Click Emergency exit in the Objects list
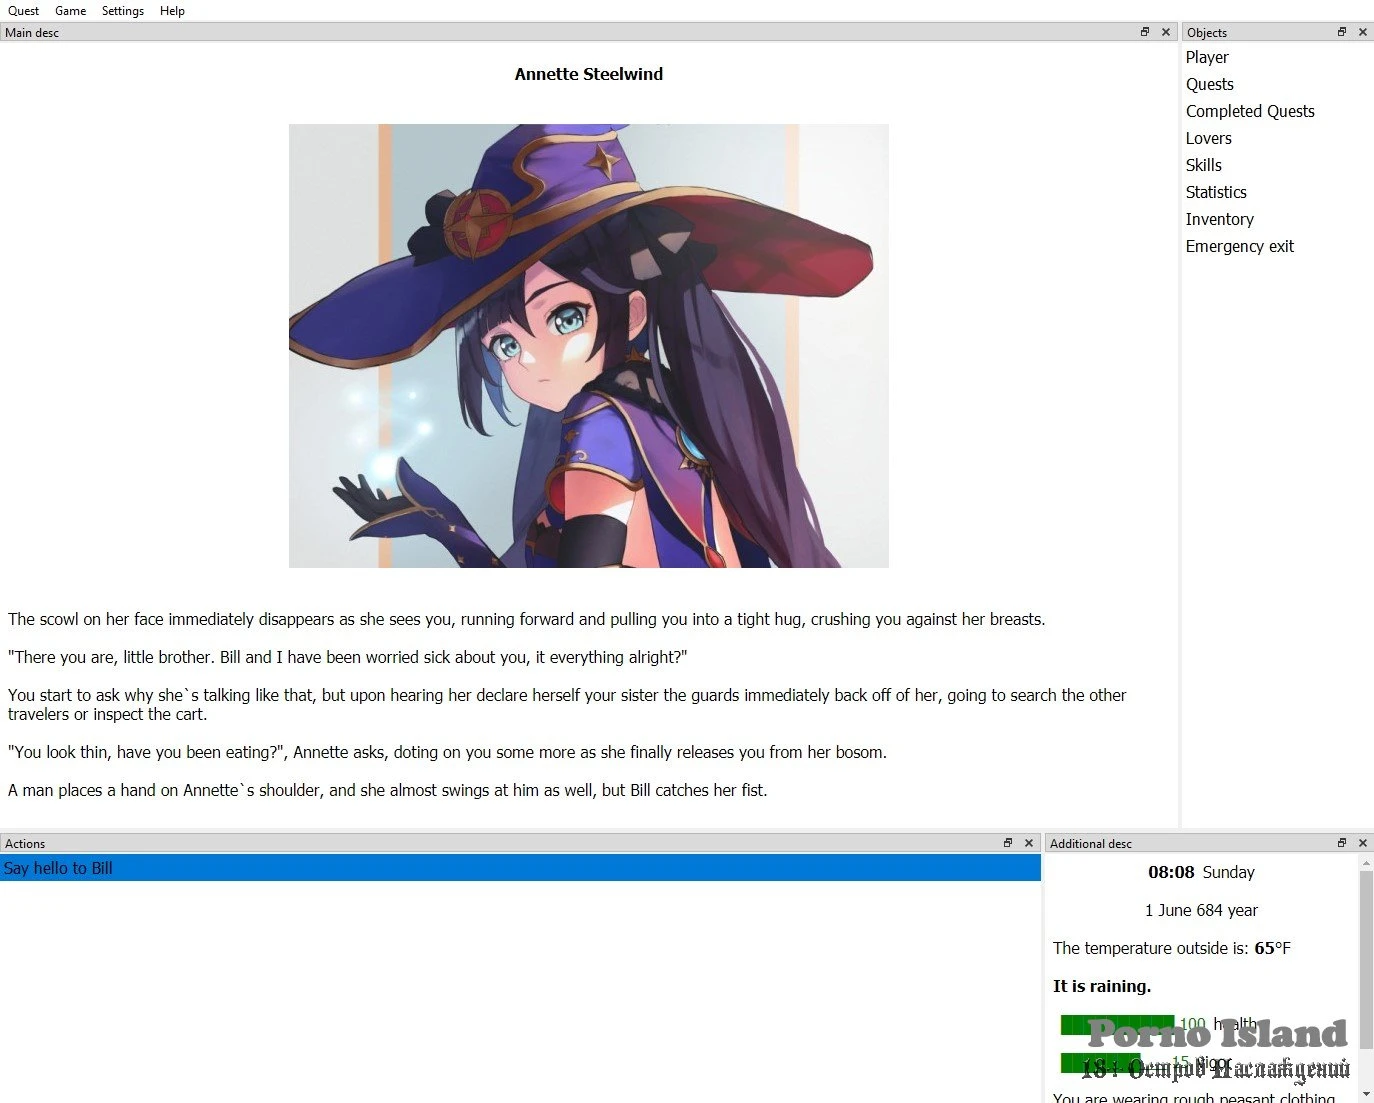Viewport: 1374px width, 1103px height. [x=1239, y=247]
